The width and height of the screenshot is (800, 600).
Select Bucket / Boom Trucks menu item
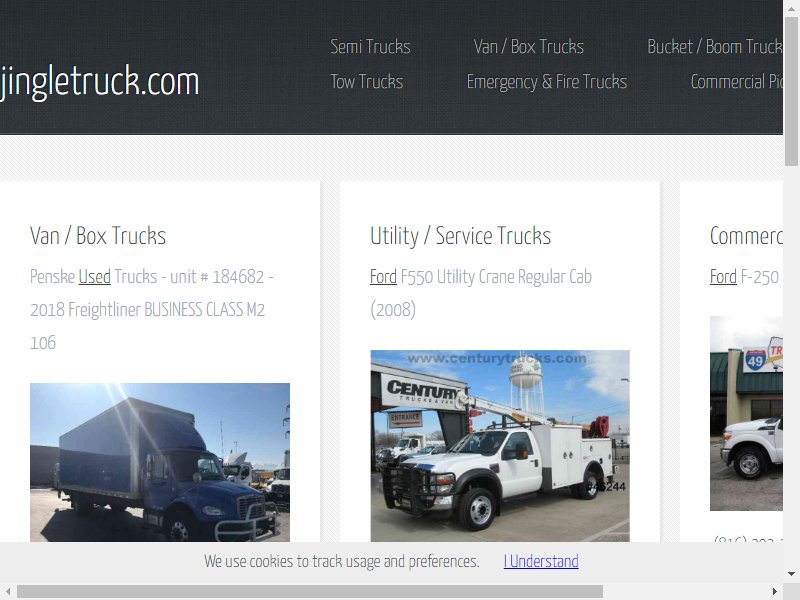pos(715,47)
